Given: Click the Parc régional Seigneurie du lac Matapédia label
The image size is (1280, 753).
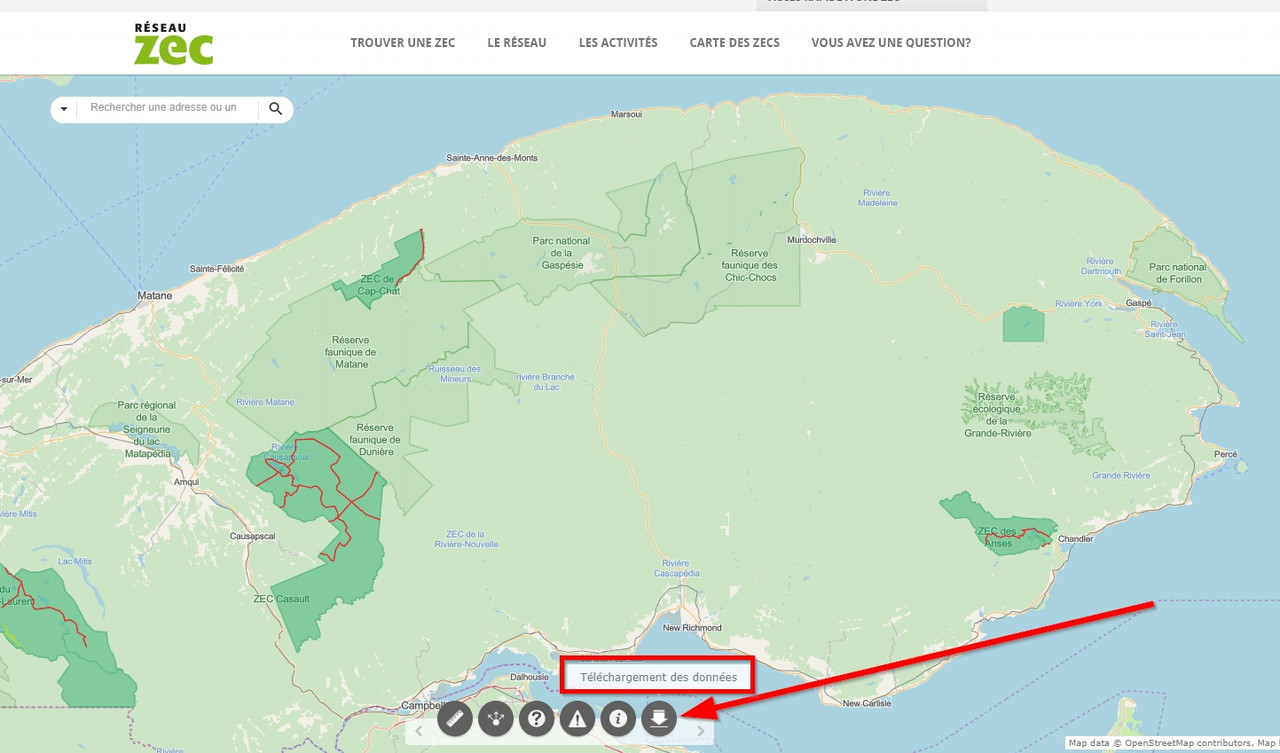Looking at the screenshot, I should point(146,429).
